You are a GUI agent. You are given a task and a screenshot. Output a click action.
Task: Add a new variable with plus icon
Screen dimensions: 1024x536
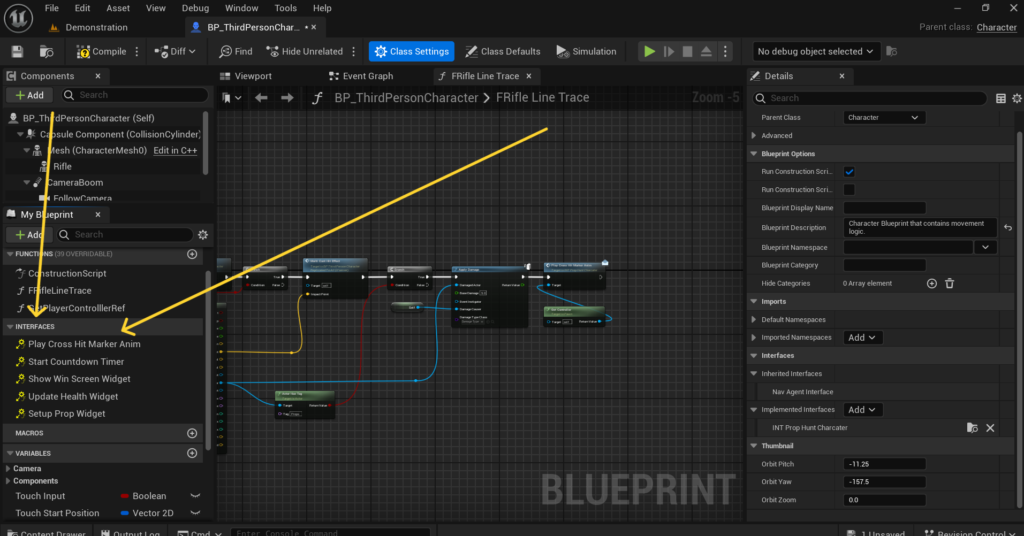click(192, 453)
